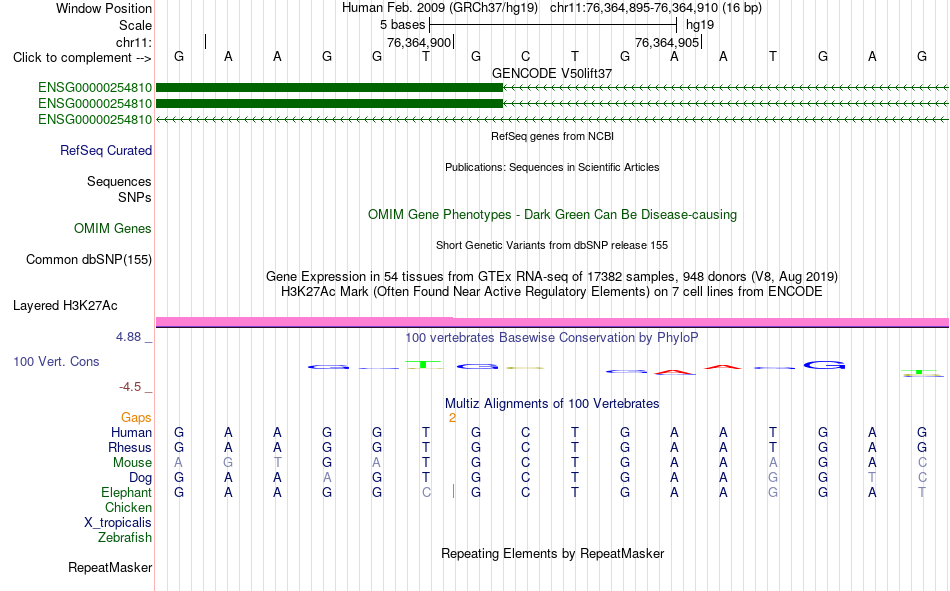Open 'Repeating Elements by RepeatMasker' title
Image resolution: width=950 pixels, height=591 pixels.
(x=552, y=553)
